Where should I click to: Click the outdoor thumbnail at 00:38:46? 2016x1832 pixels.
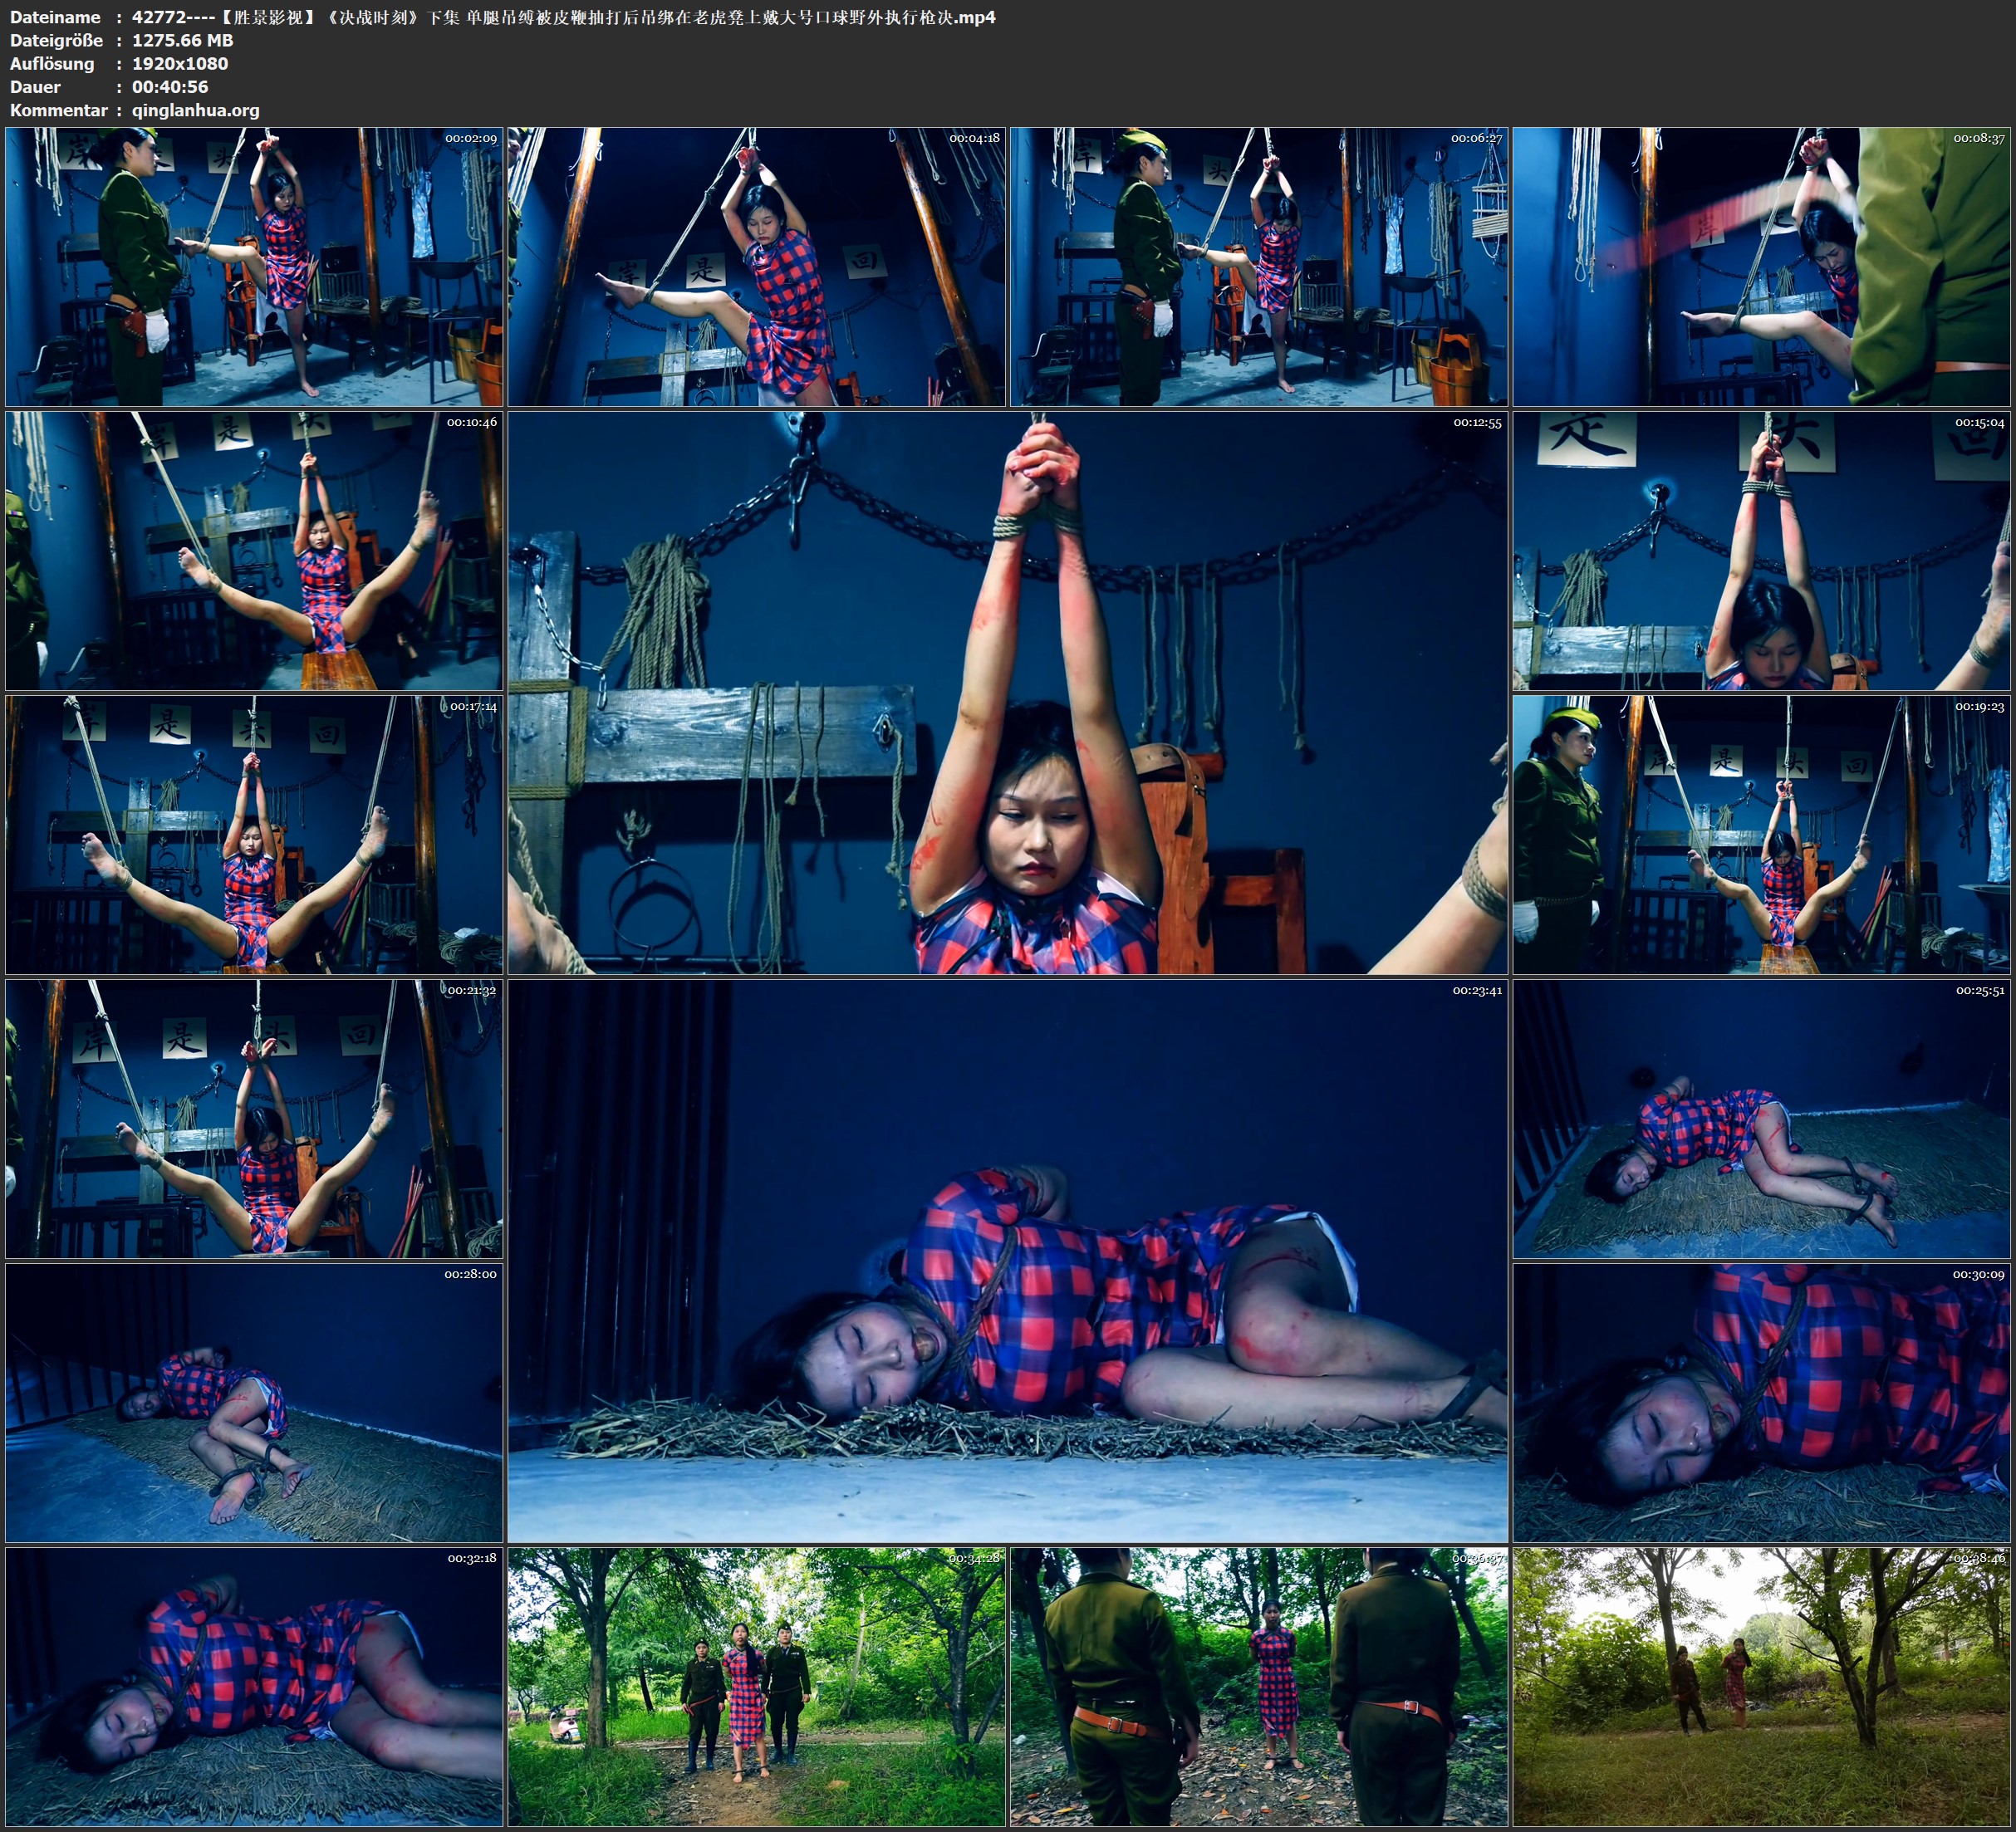pyautogui.click(x=1761, y=1686)
